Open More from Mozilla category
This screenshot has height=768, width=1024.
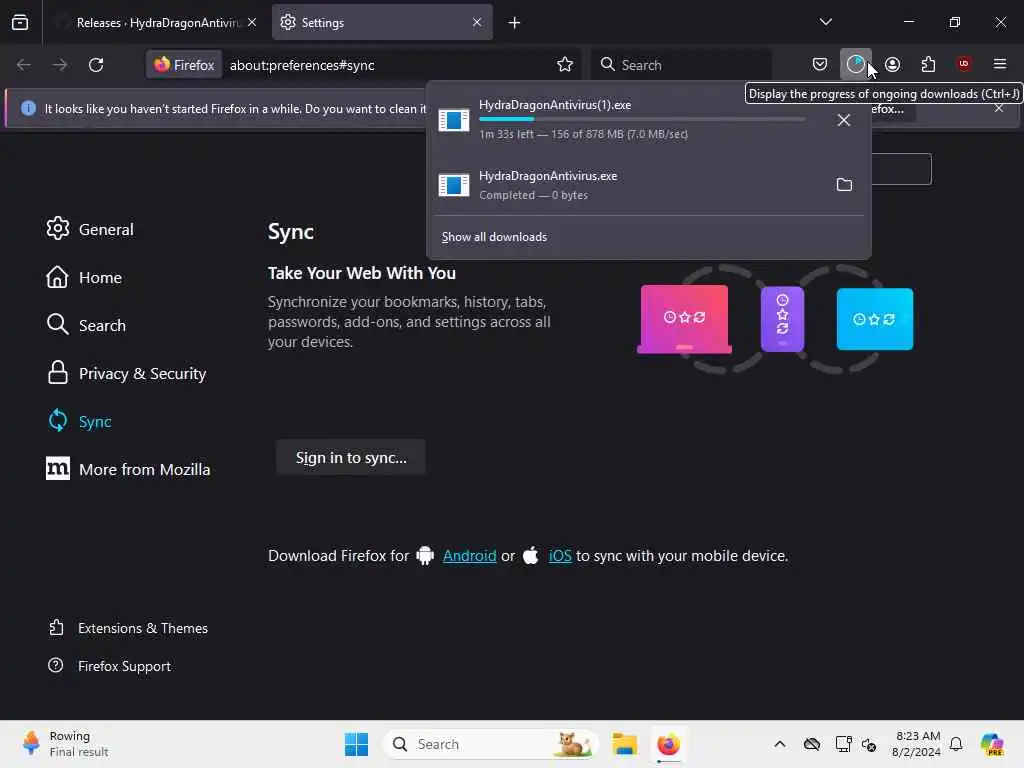[129, 470]
